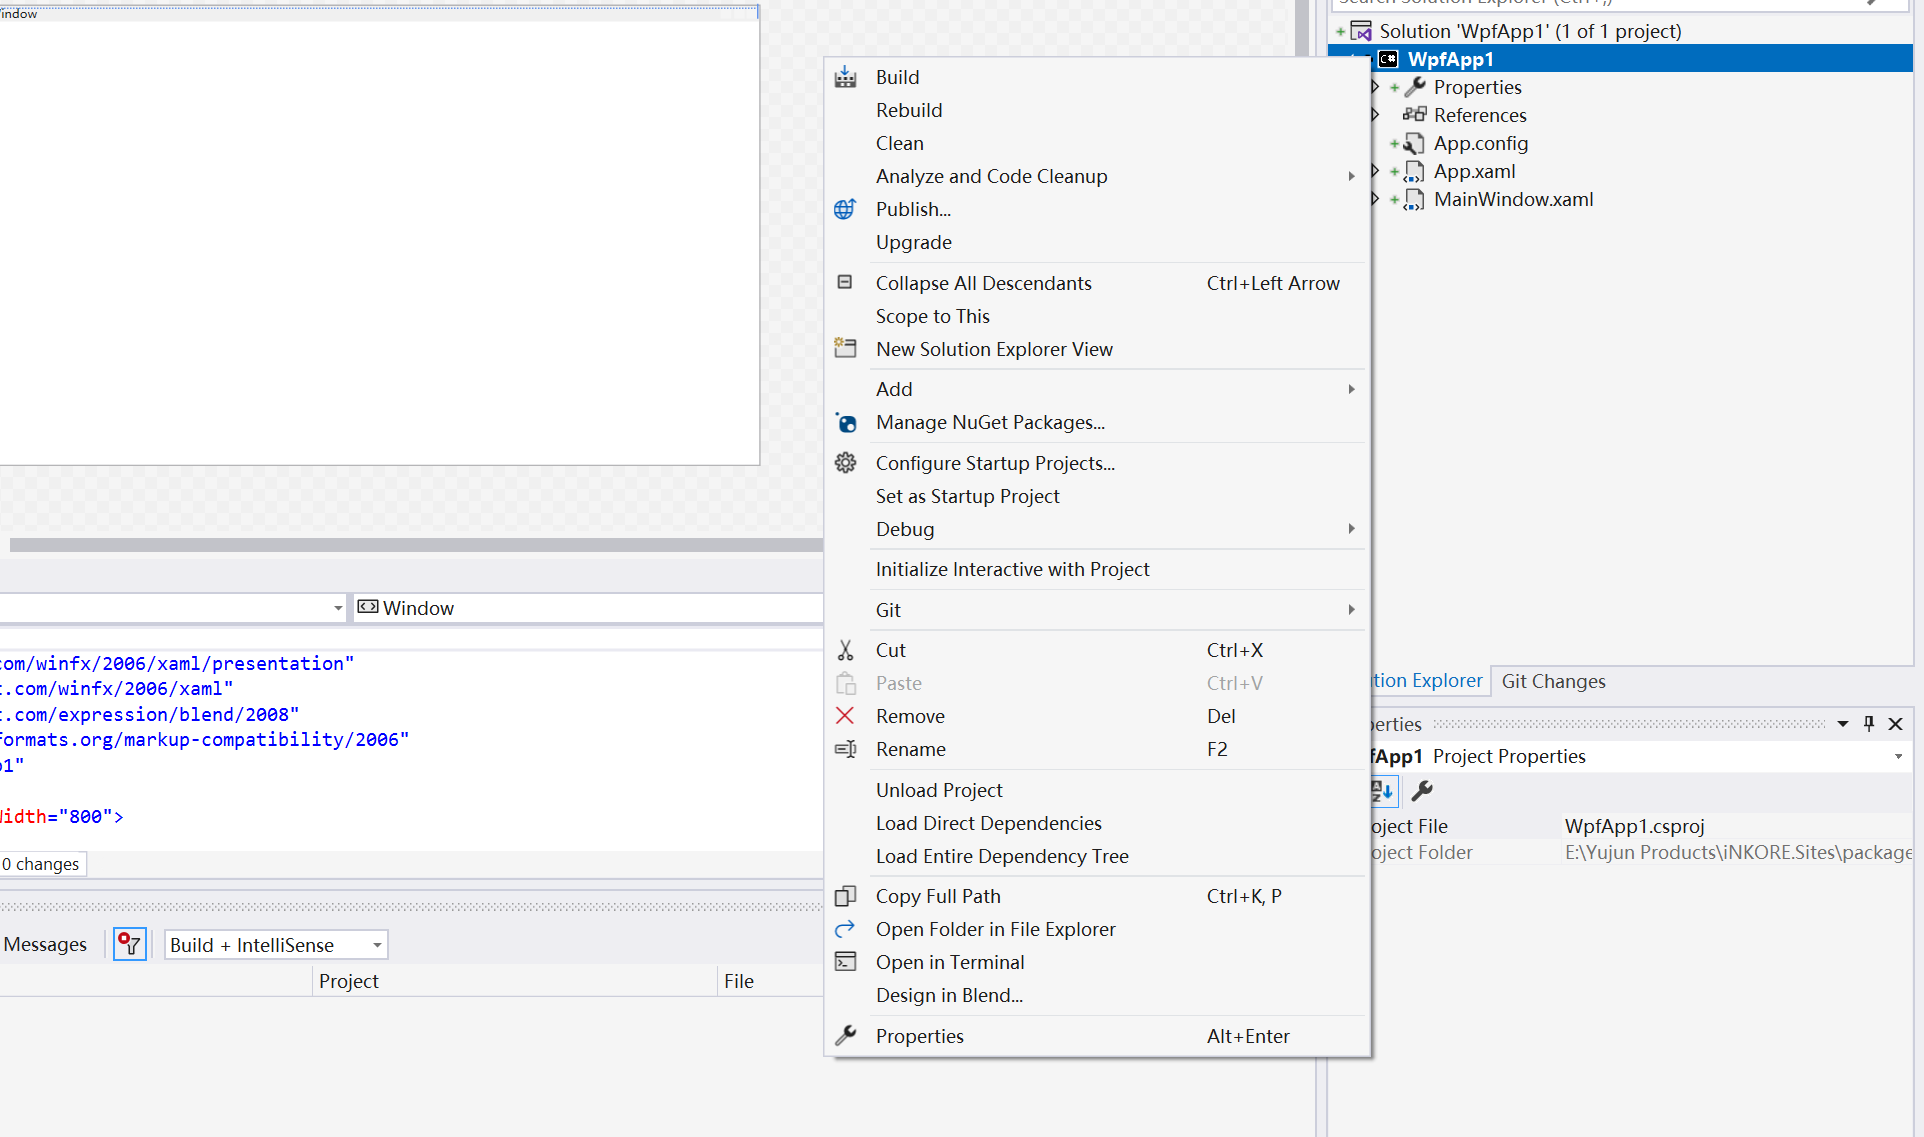Open the WpfApp1 Project Properties object dropdown

[x=1898, y=756]
